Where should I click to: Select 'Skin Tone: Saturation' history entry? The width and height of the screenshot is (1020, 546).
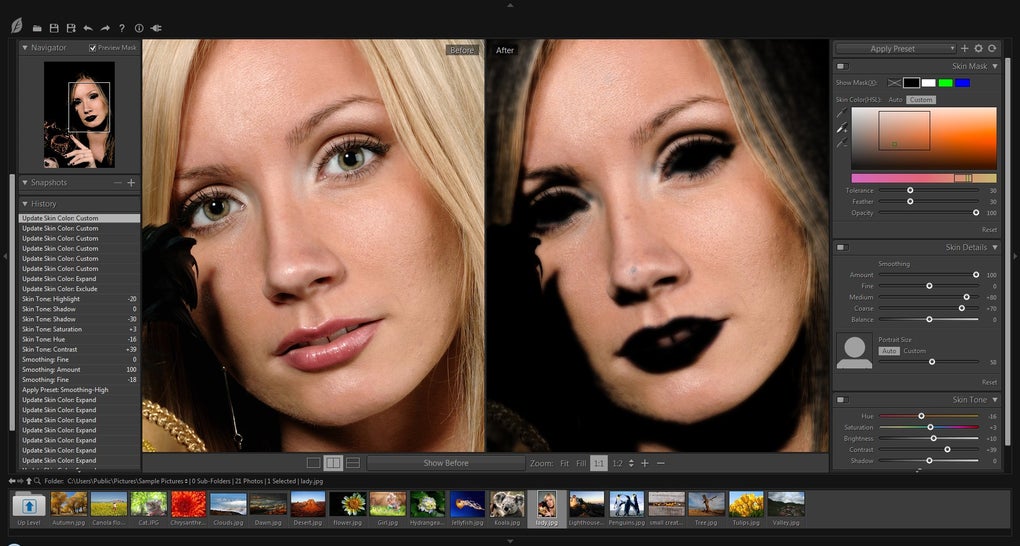pos(79,329)
